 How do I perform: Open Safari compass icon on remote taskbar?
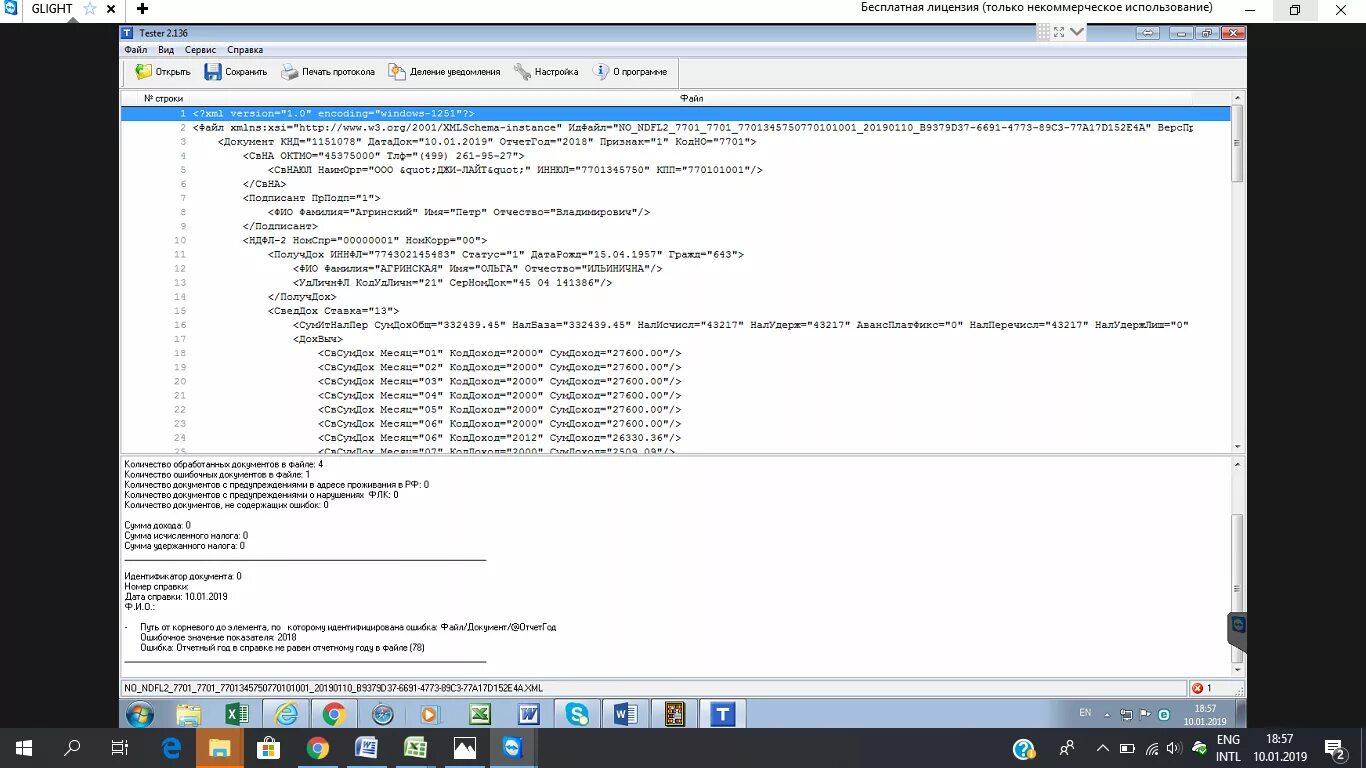383,714
